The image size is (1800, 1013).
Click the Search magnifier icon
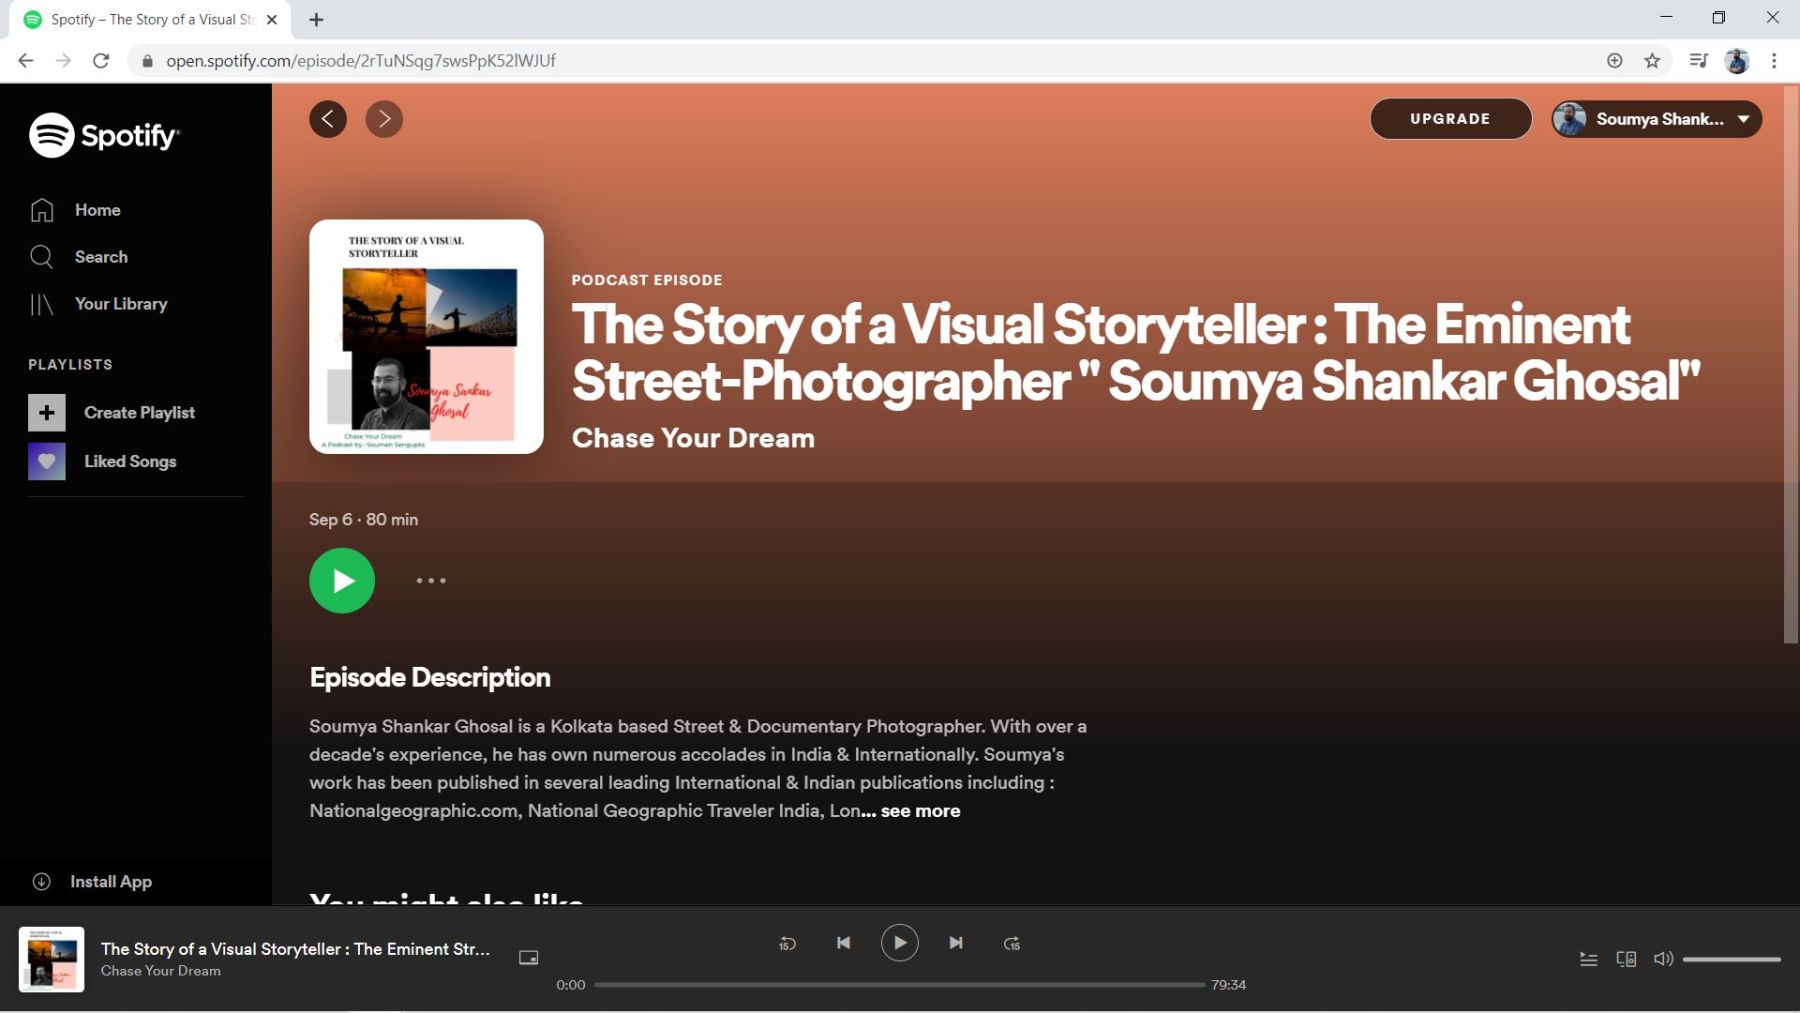(42, 257)
